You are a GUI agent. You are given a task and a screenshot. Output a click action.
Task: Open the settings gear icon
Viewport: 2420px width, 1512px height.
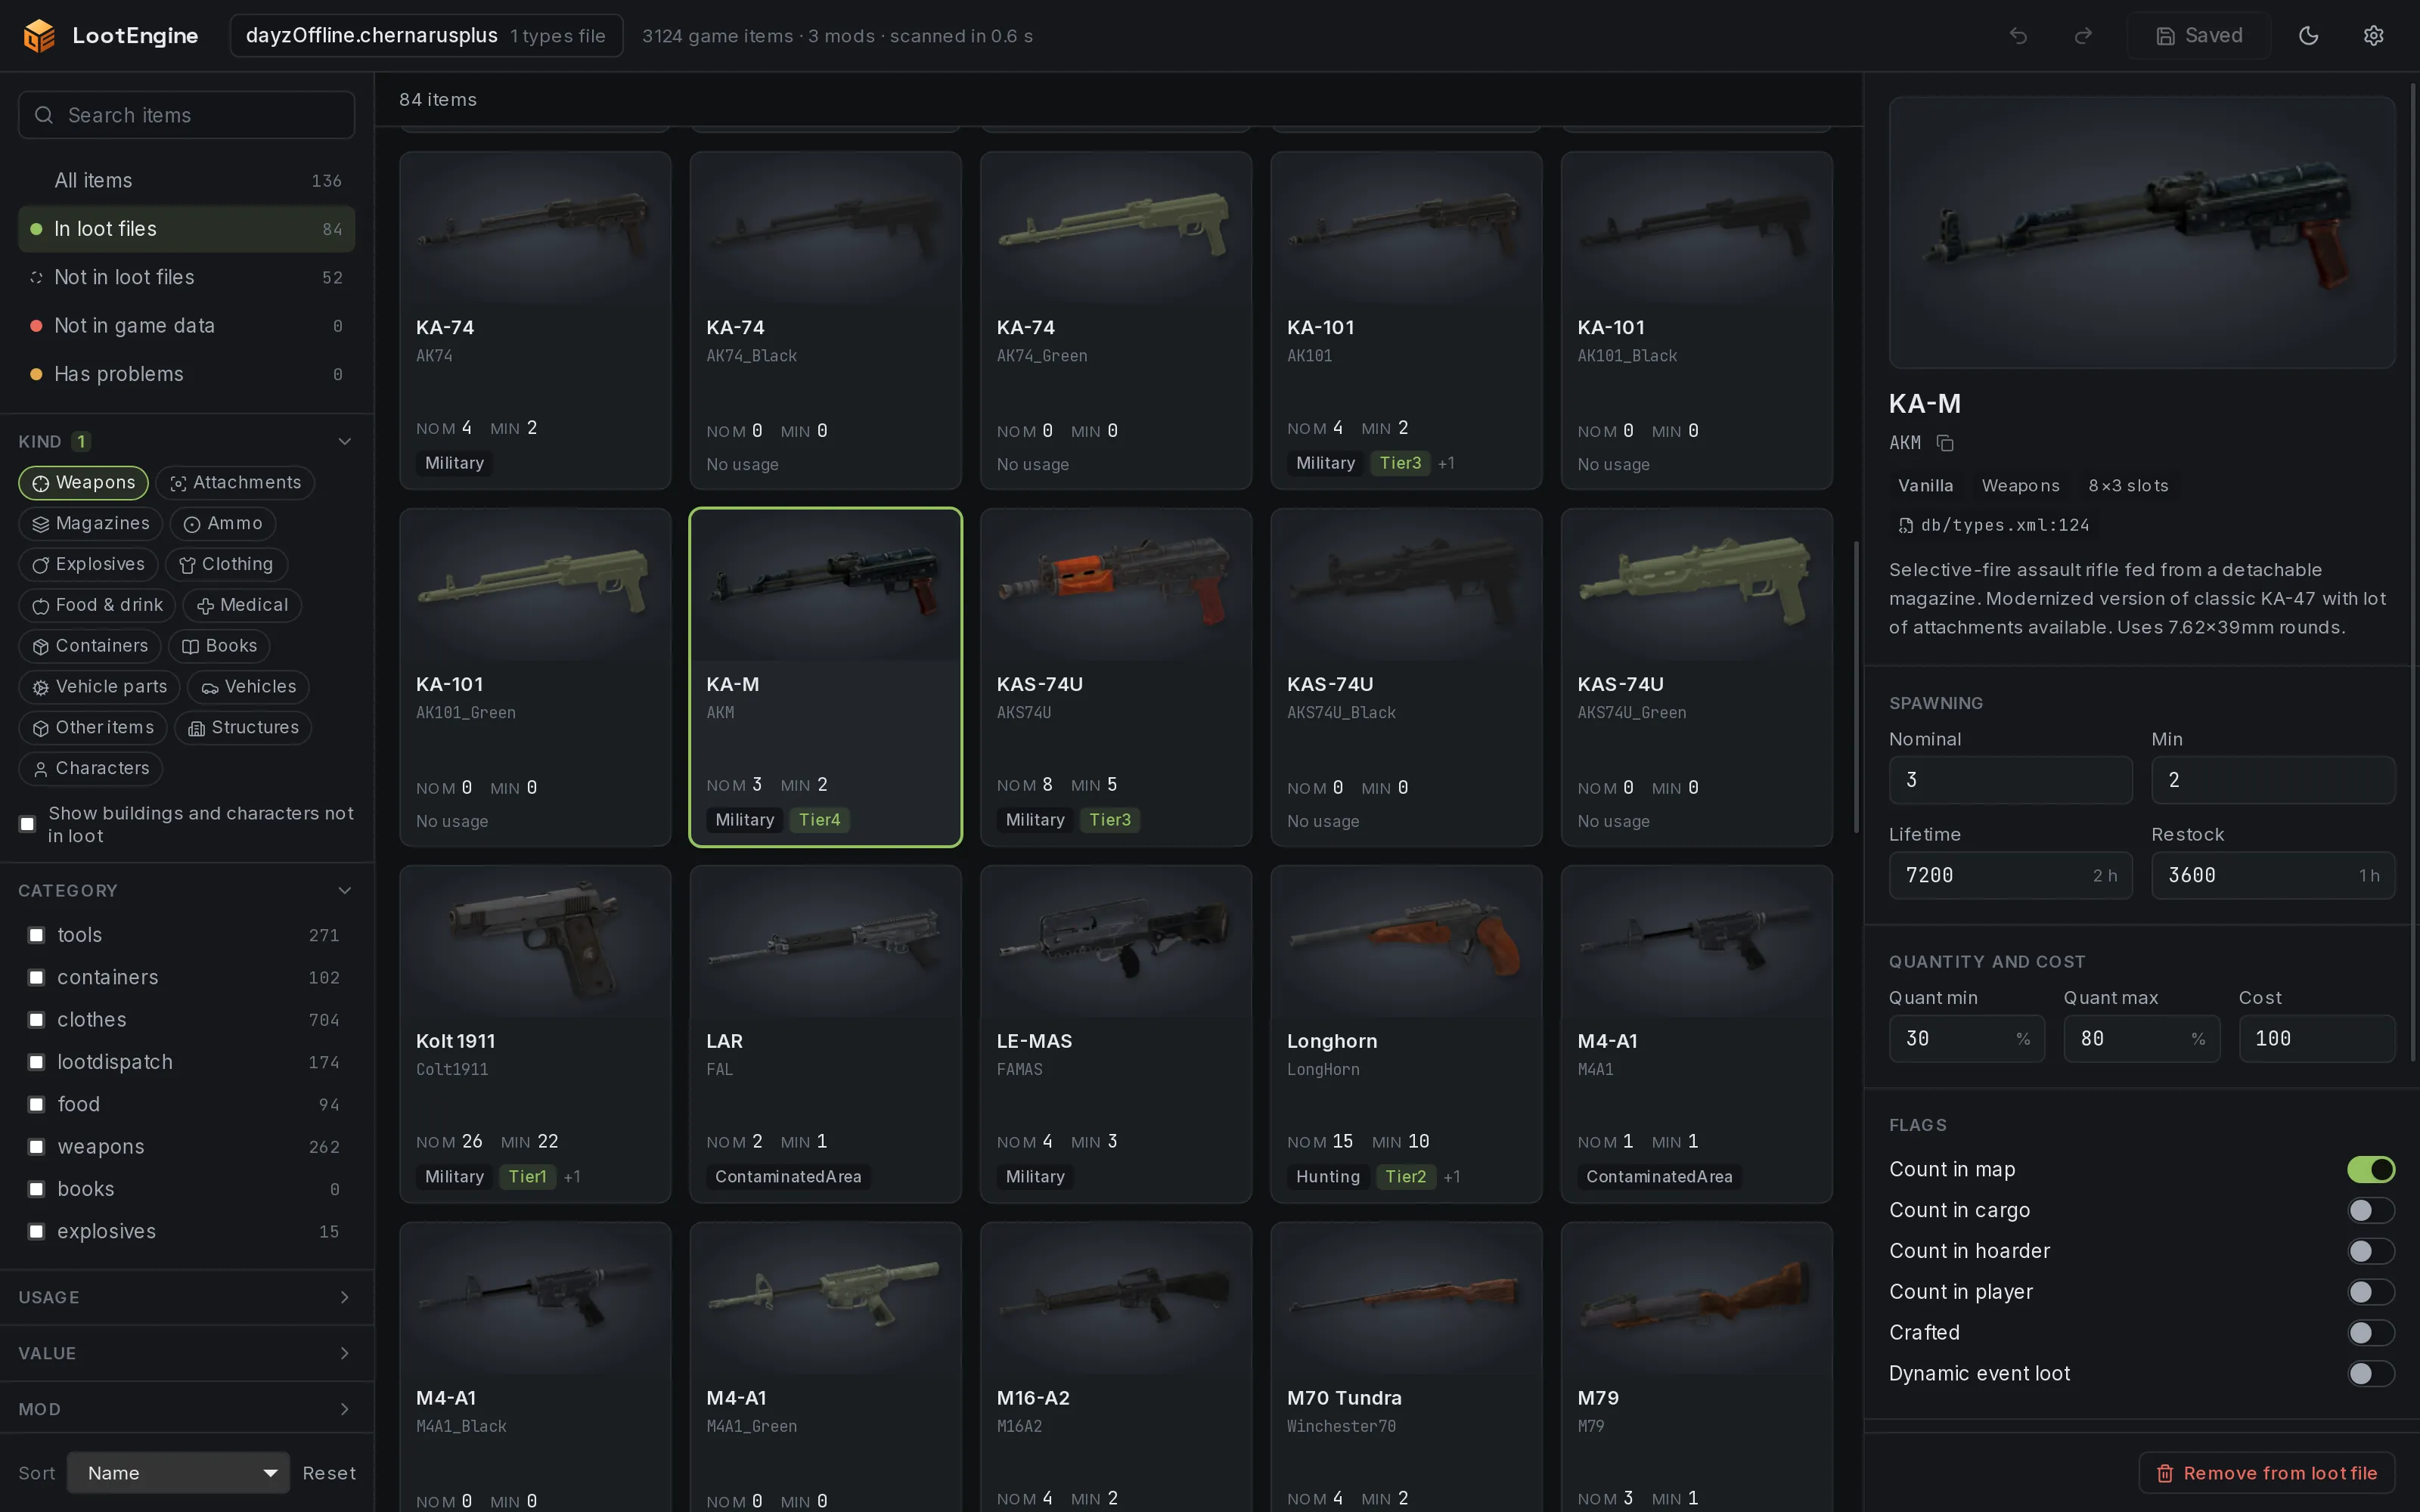click(2374, 36)
